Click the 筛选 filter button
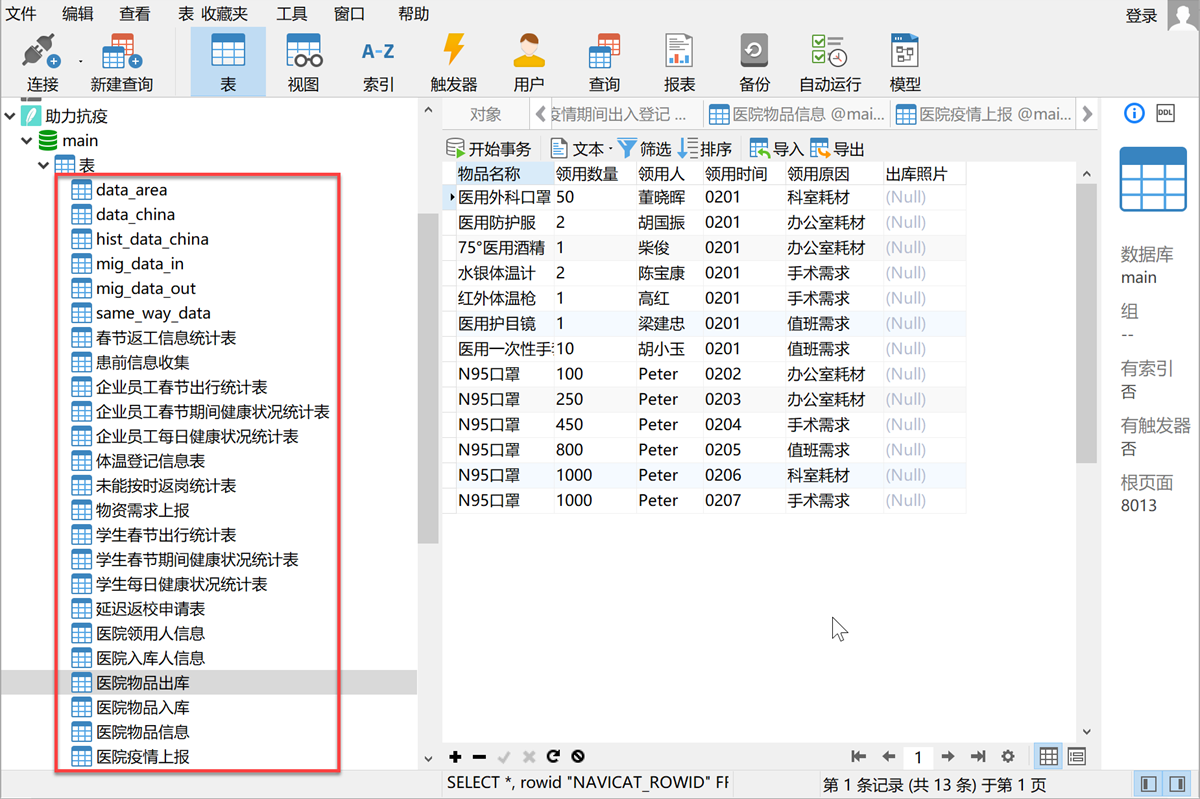This screenshot has height=799, width=1200. 644,149
